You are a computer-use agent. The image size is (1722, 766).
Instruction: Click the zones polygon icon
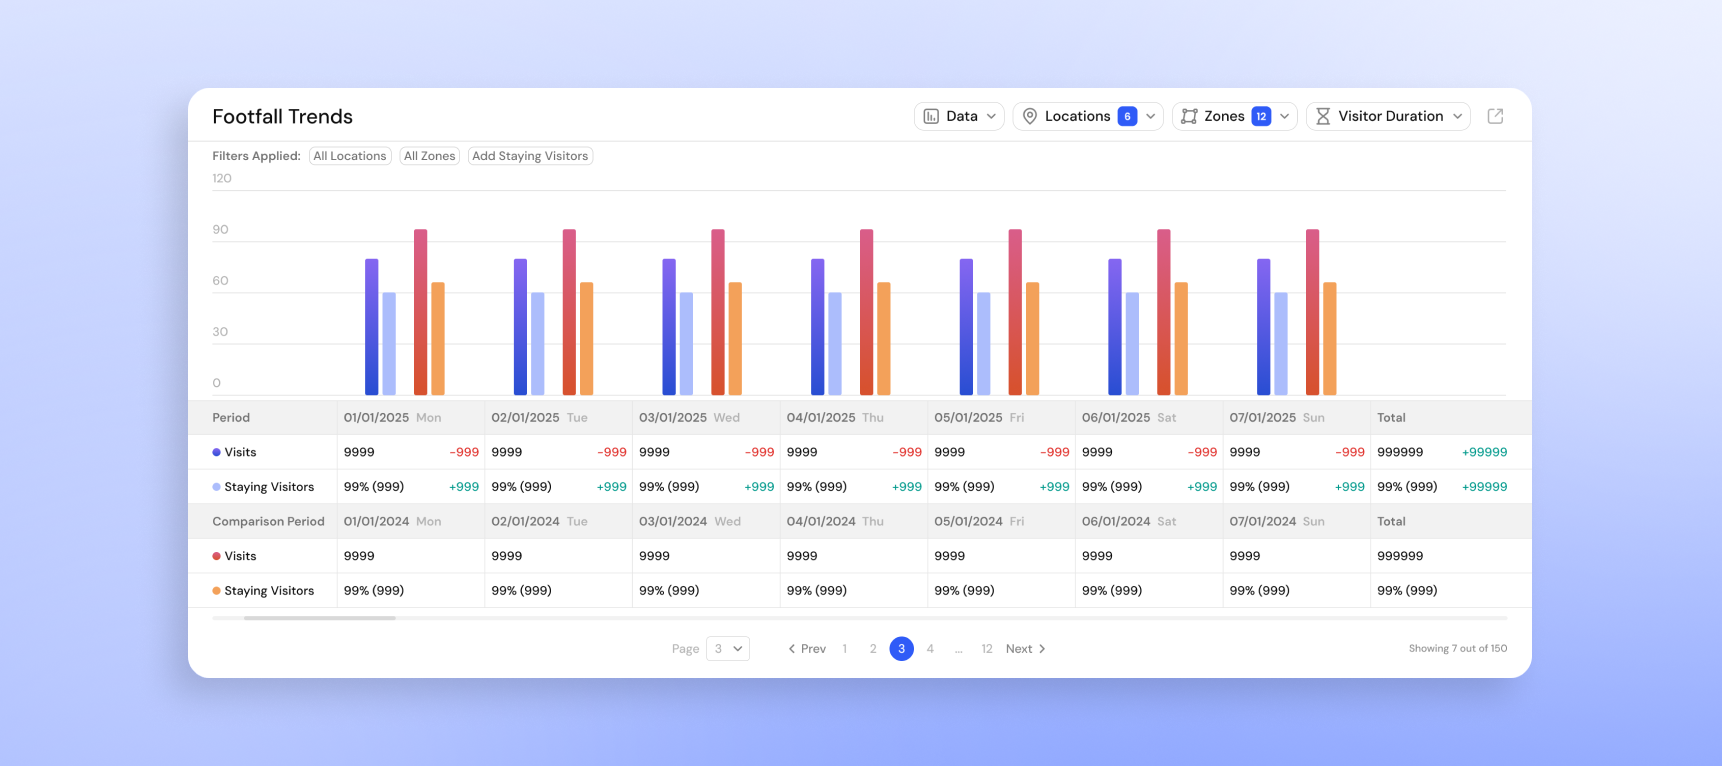tap(1189, 116)
